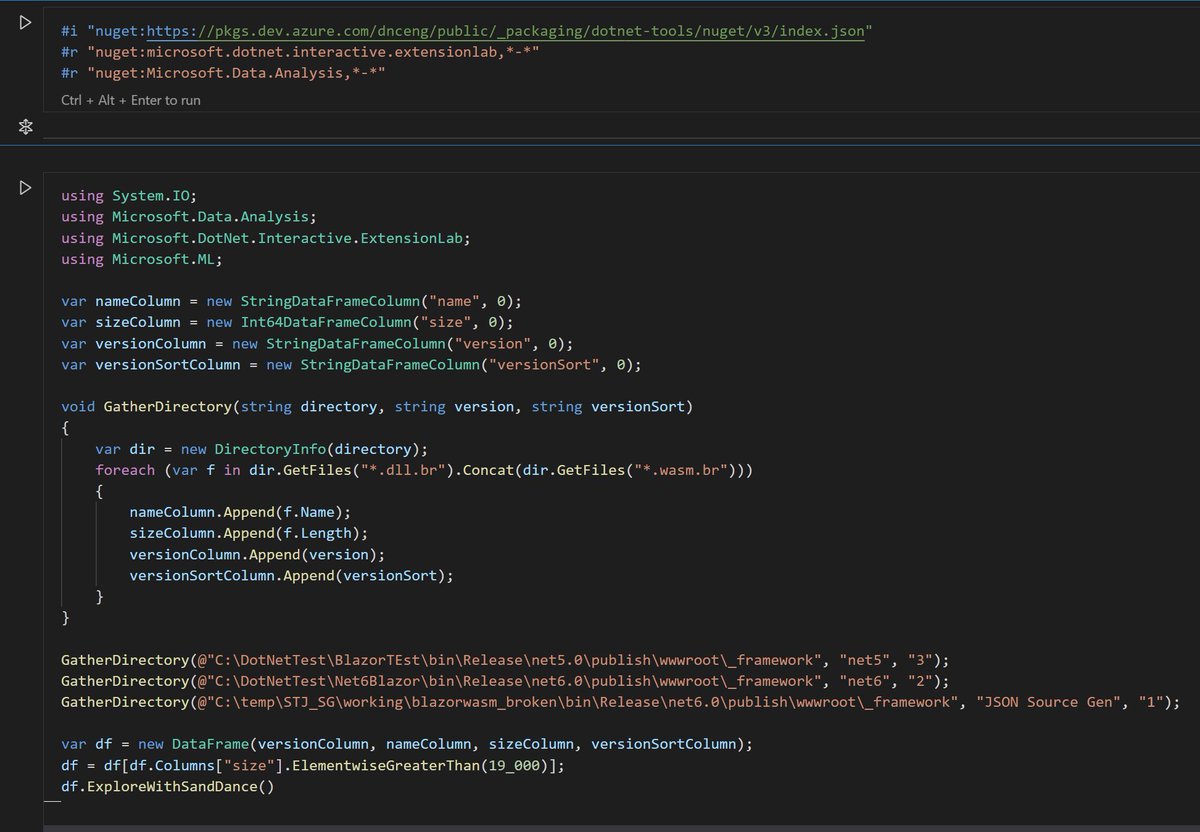1200x832 pixels.
Task: Click 'versionColumn.Append(version);' line
Action: pos(257,554)
